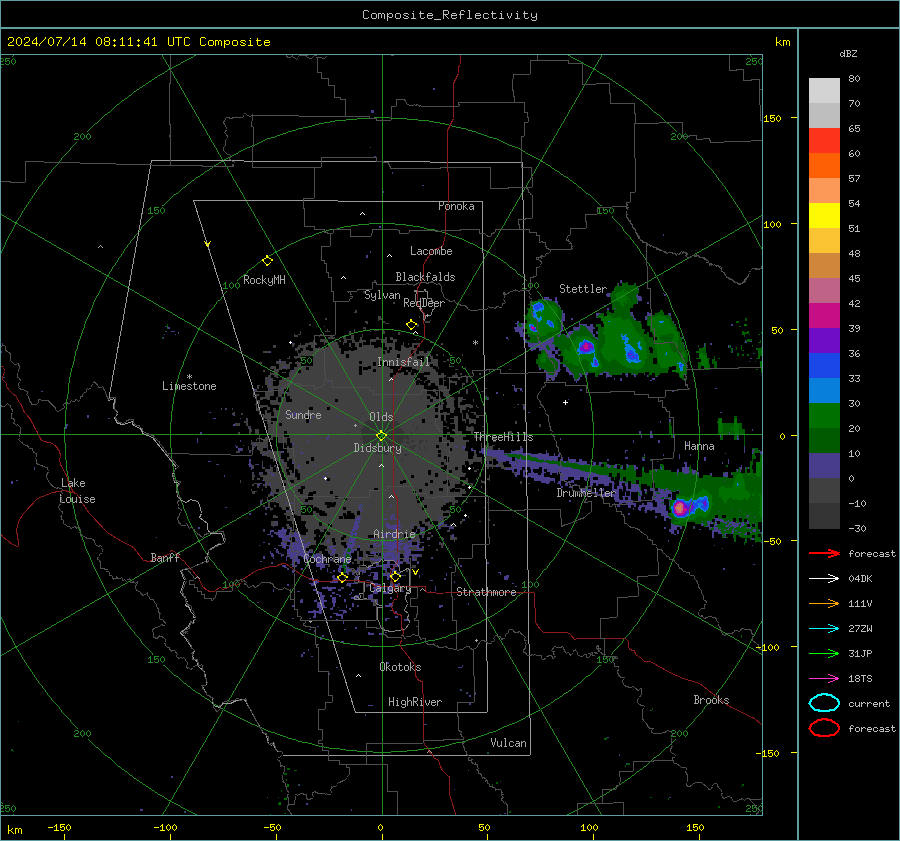Click the Okotoks label

400,667
